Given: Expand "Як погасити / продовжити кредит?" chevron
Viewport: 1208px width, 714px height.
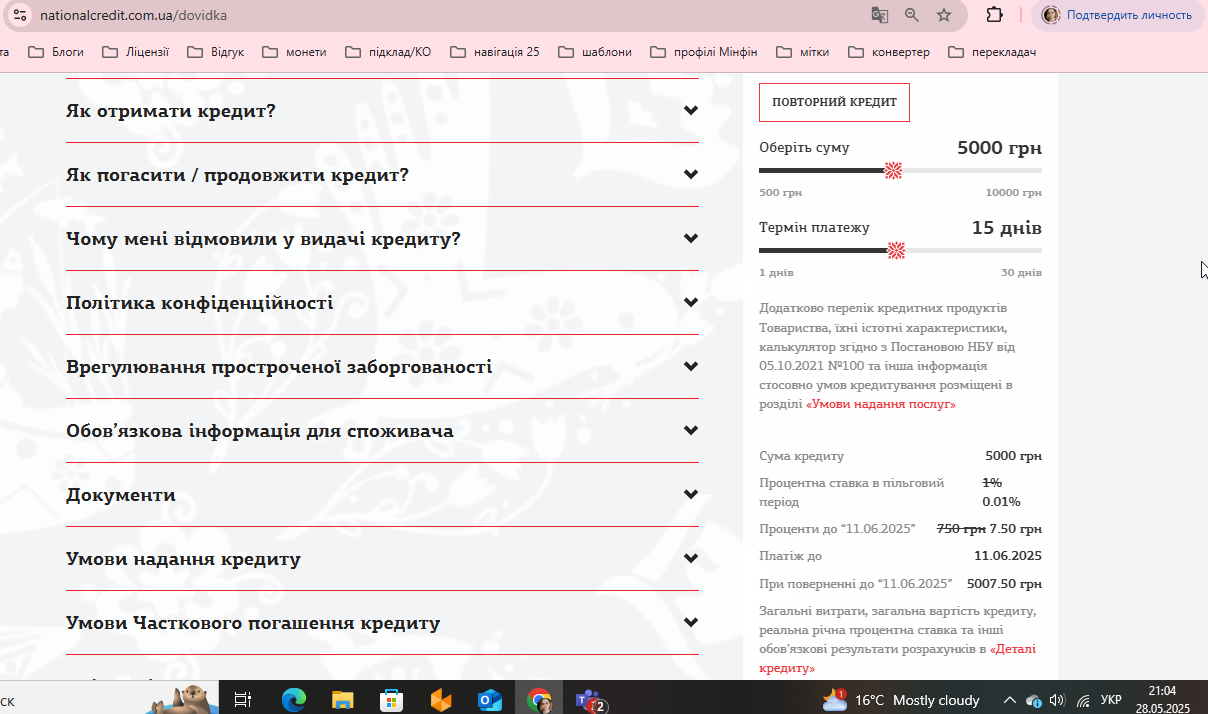Looking at the screenshot, I should pyautogui.click(x=690, y=175).
